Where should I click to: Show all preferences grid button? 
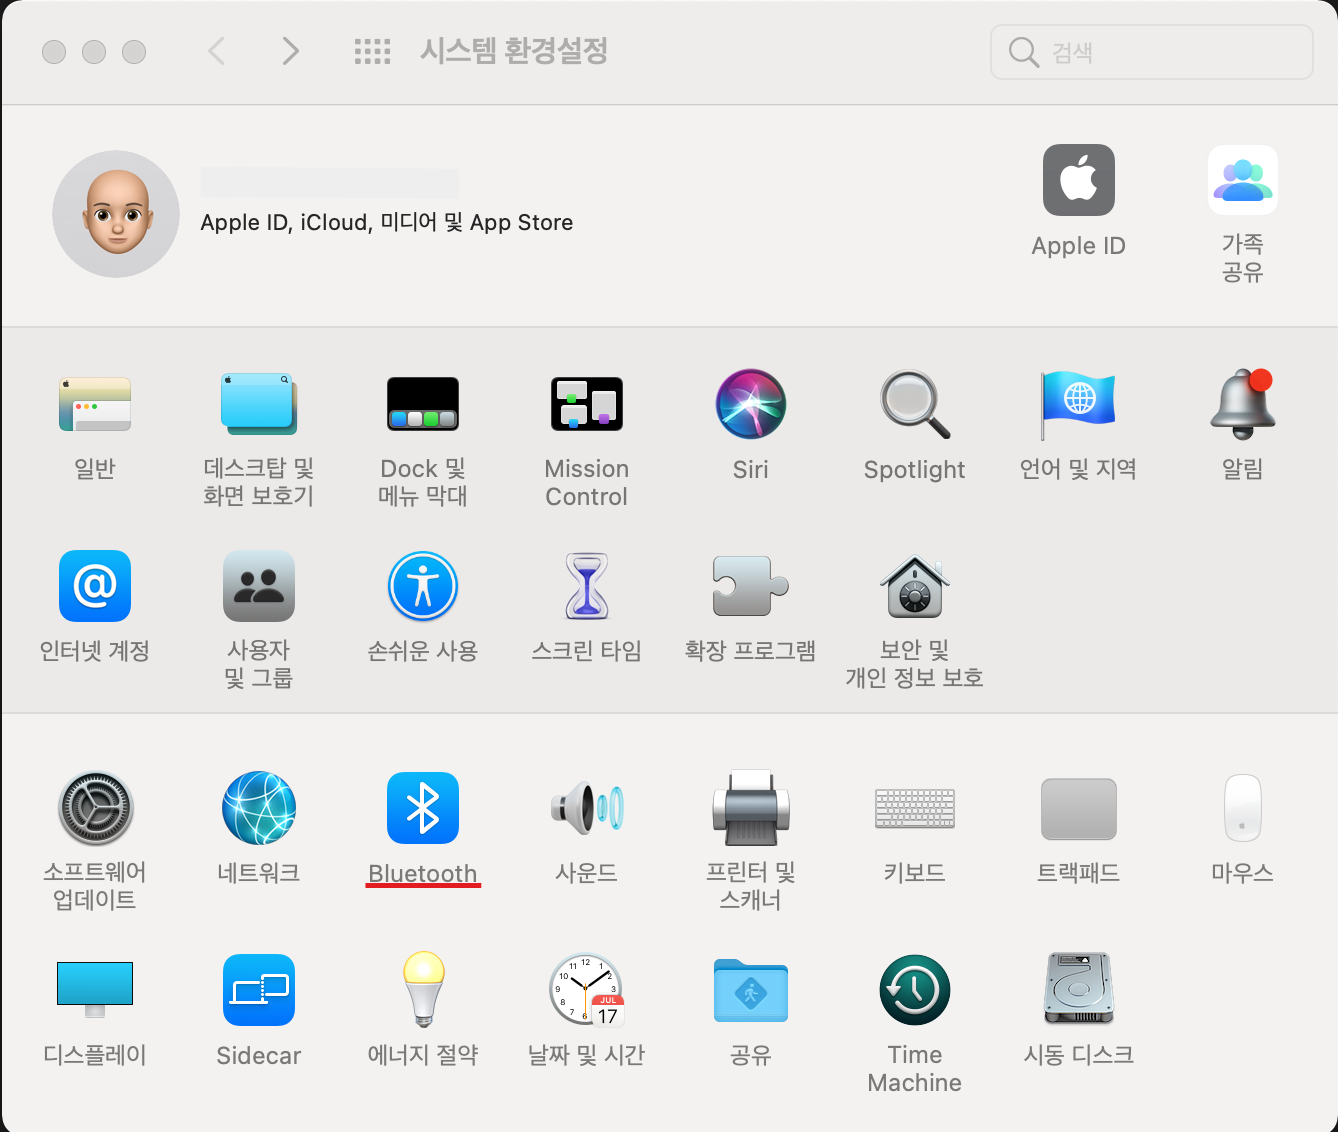pyautogui.click(x=373, y=51)
